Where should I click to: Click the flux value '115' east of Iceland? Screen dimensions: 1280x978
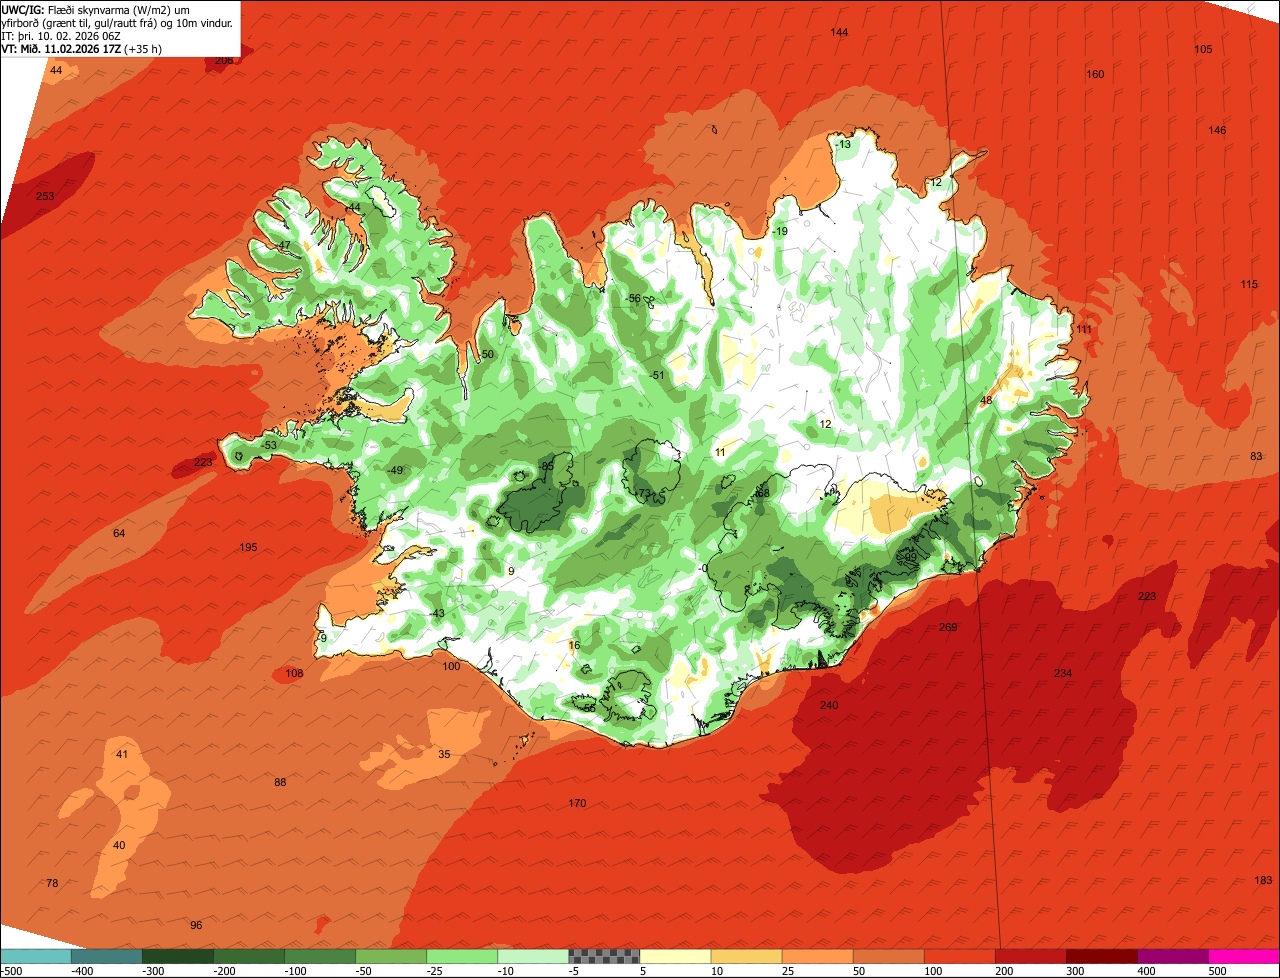[1249, 284]
